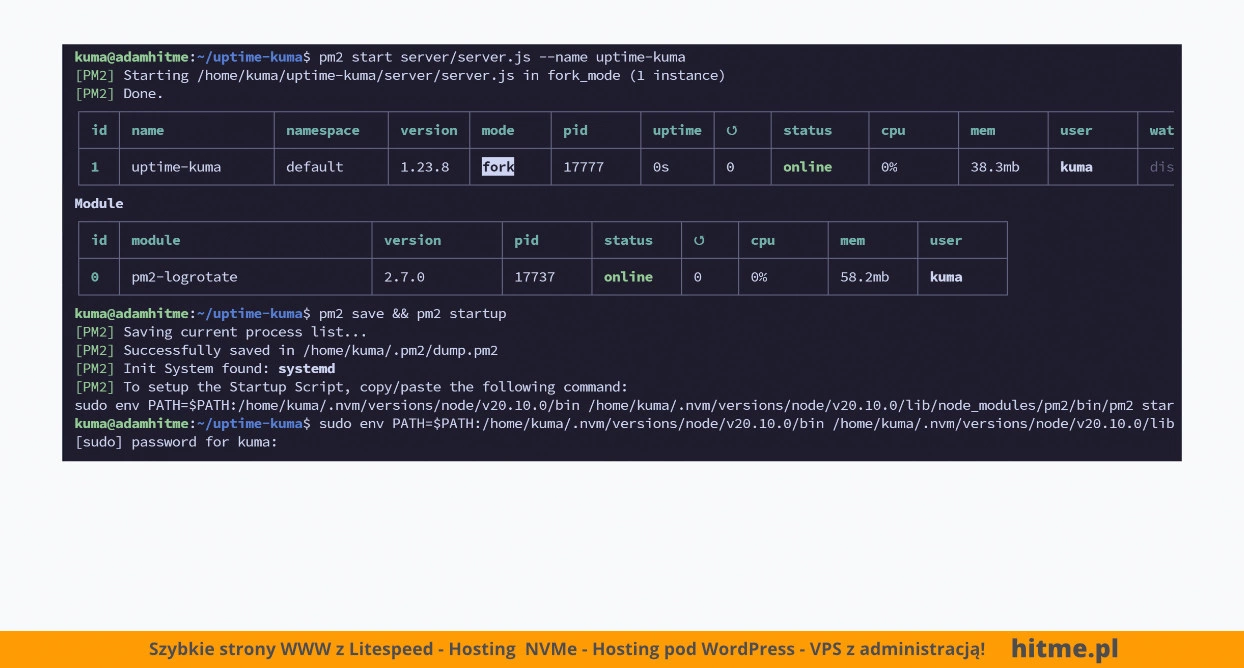Click the 'default' namespace cell
1244x668 pixels.
point(314,167)
